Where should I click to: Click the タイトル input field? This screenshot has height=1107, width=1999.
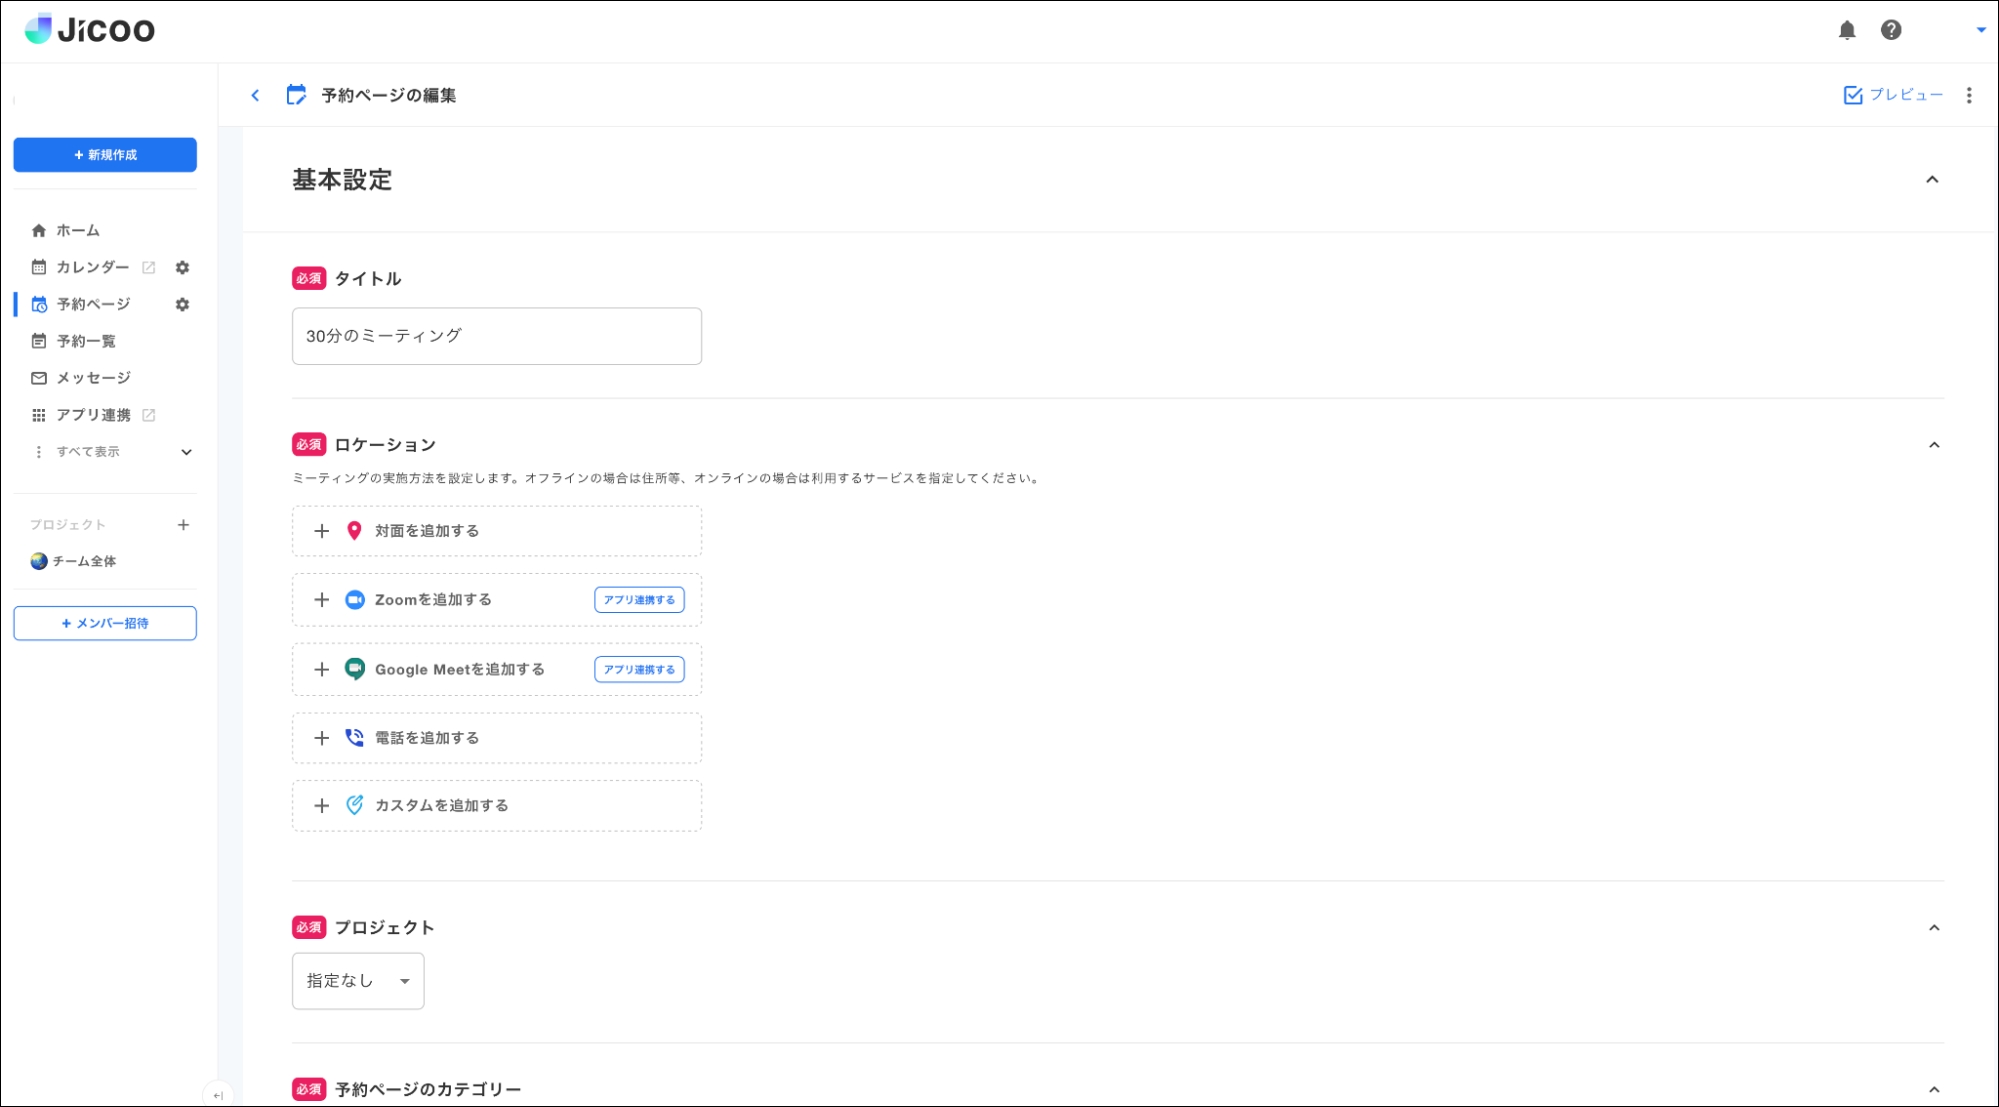pos(496,336)
